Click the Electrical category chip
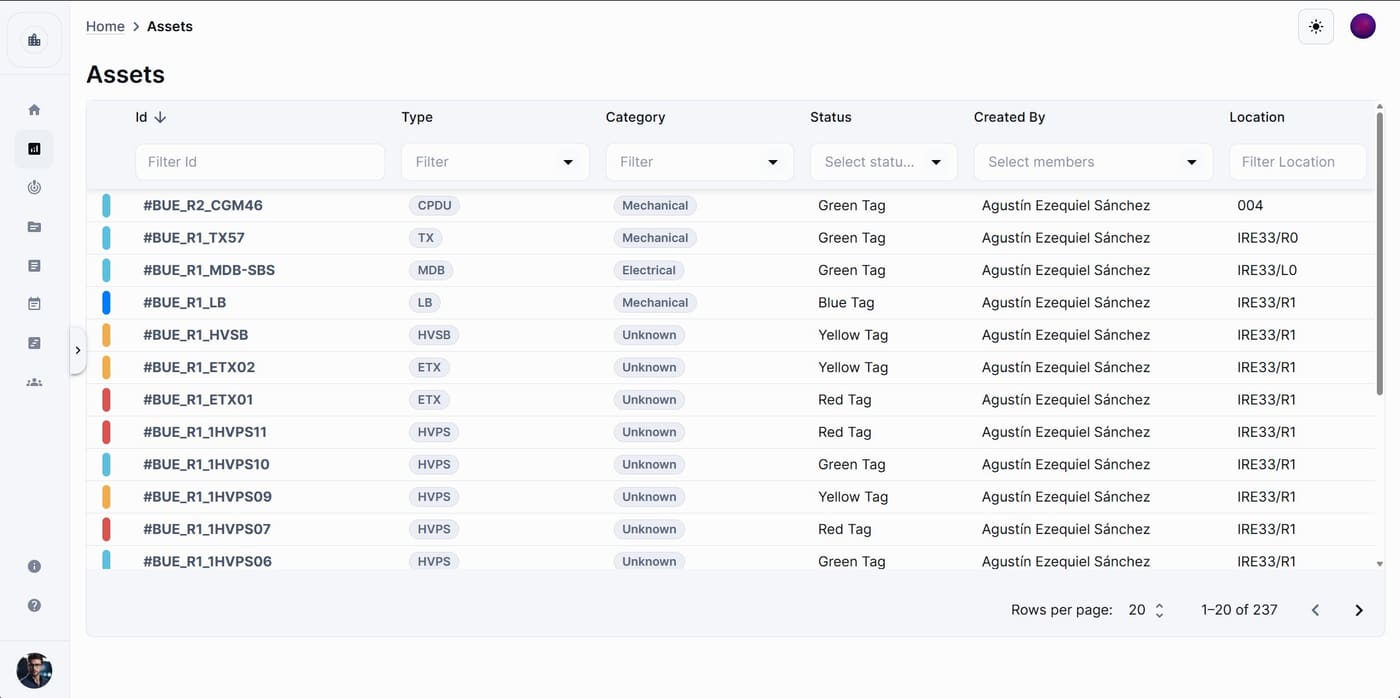Screen dimensions: 1400x698 click(649, 270)
